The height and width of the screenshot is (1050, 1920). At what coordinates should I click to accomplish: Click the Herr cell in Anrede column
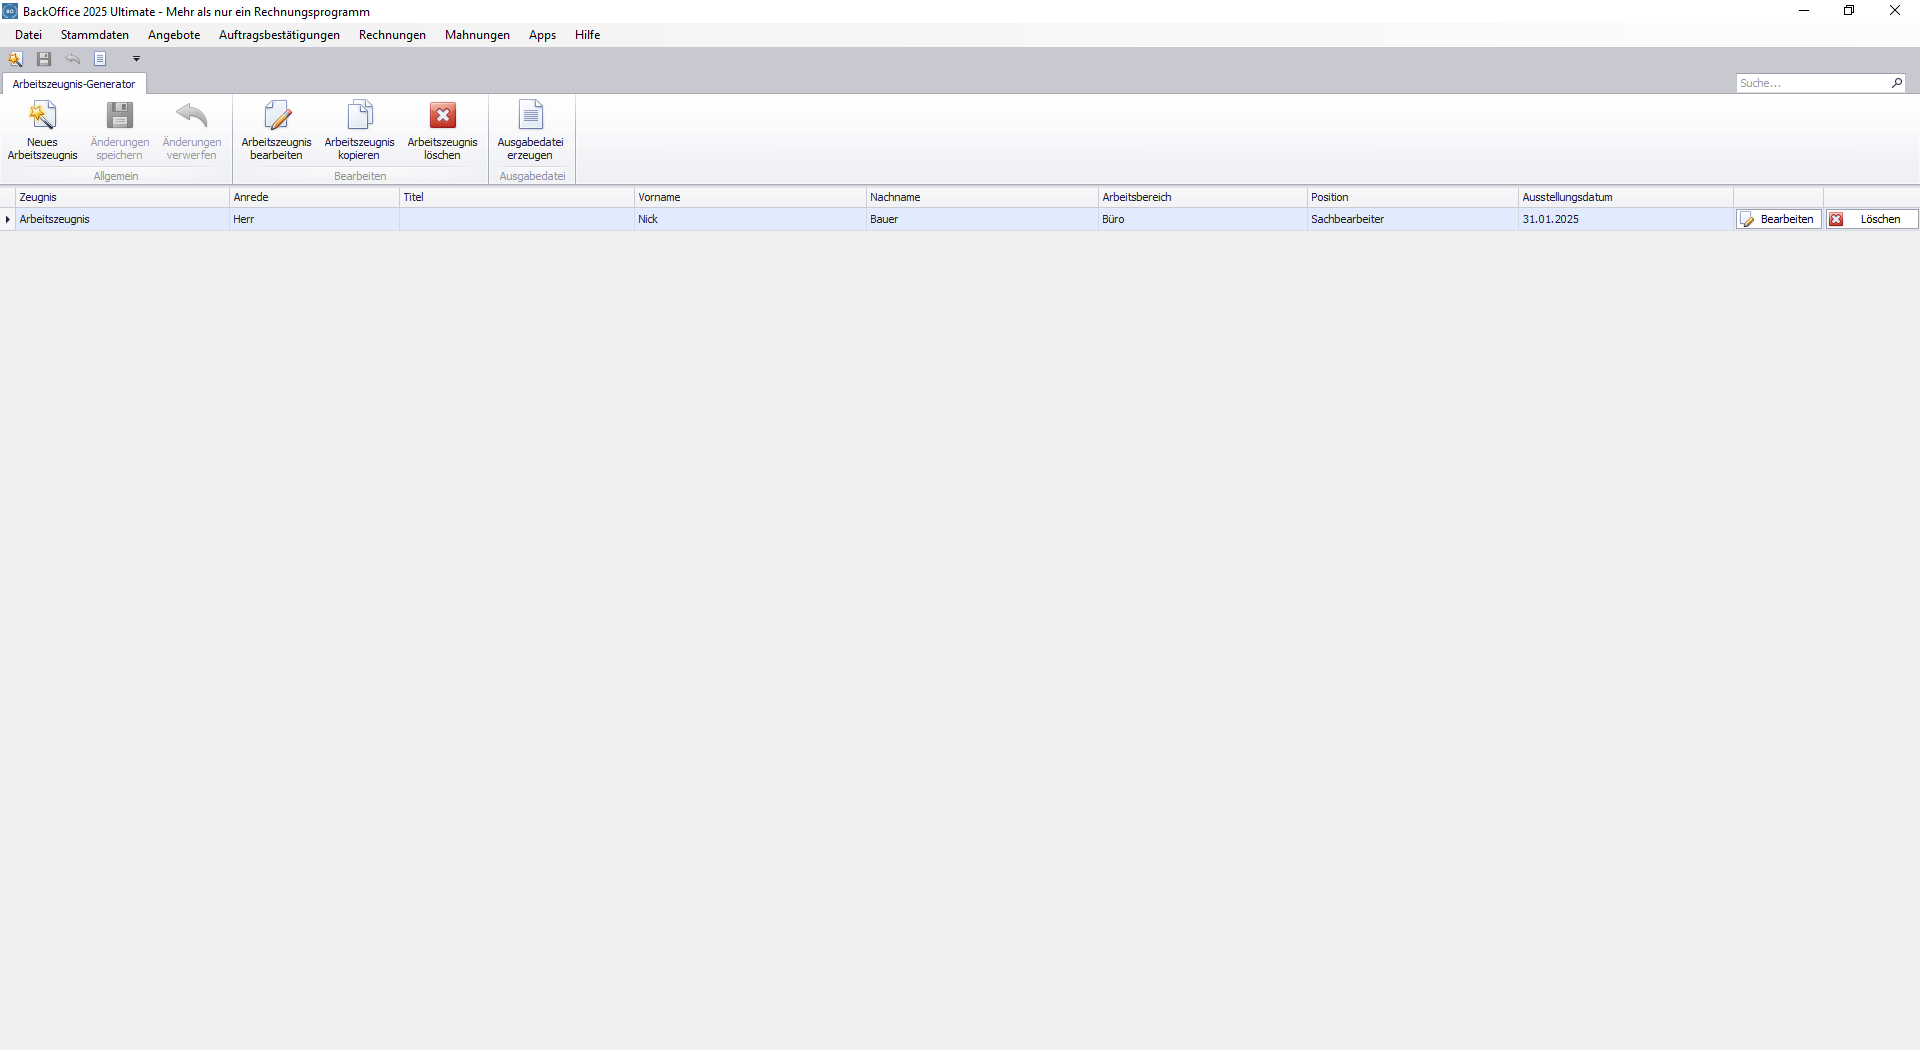[314, 219]
